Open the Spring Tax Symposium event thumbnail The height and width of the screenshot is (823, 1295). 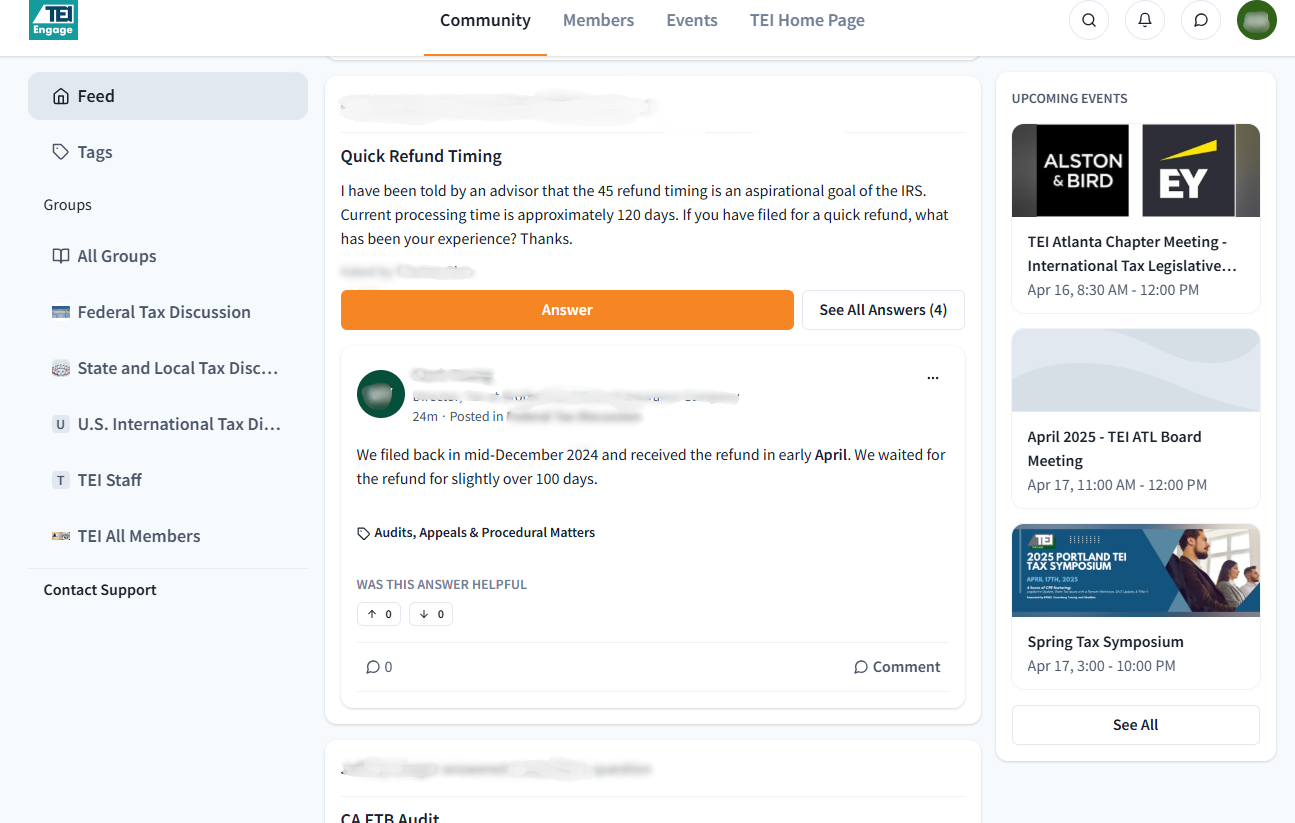(x=1135, y=570)
